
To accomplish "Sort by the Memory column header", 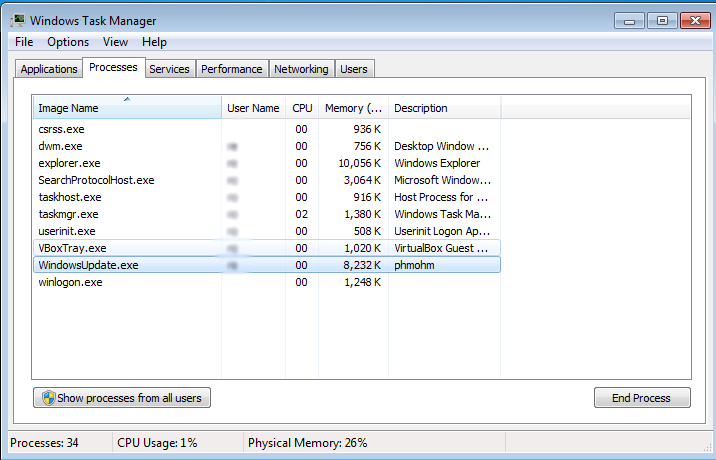I will click(353, 108).
